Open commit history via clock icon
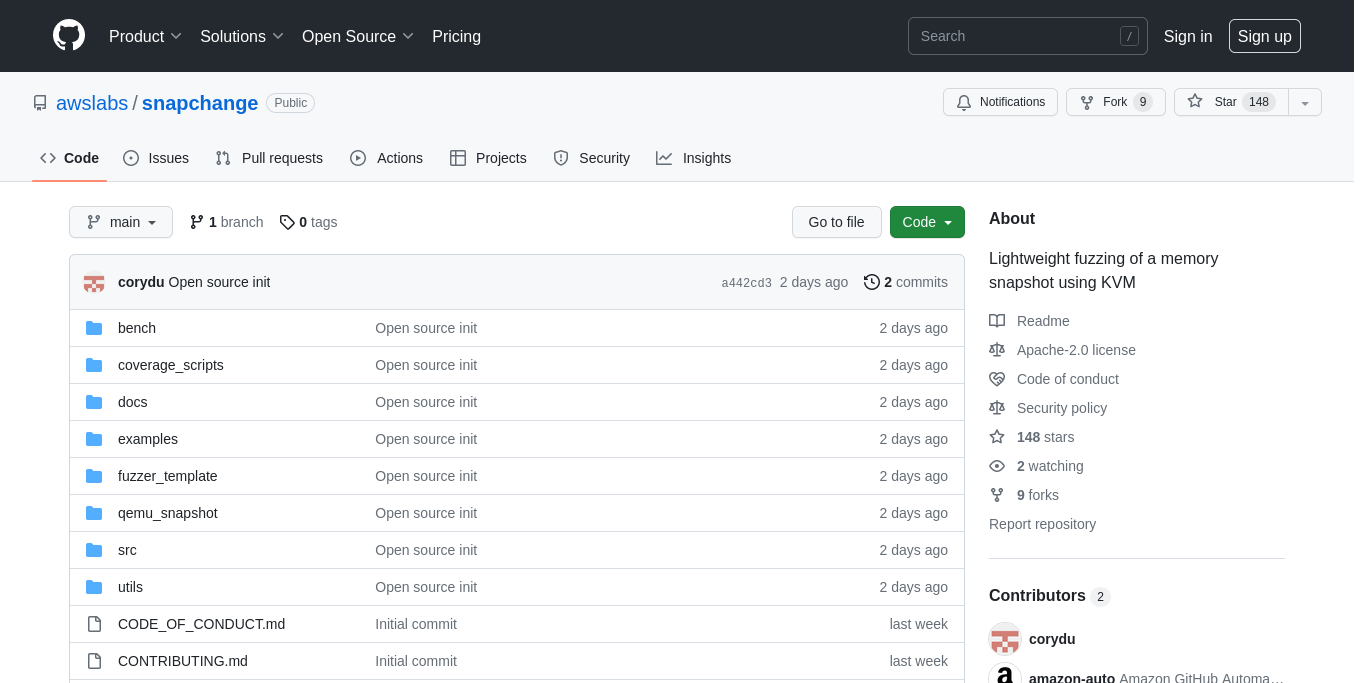The image size is (1366, 683). click(x=872, y=282)
